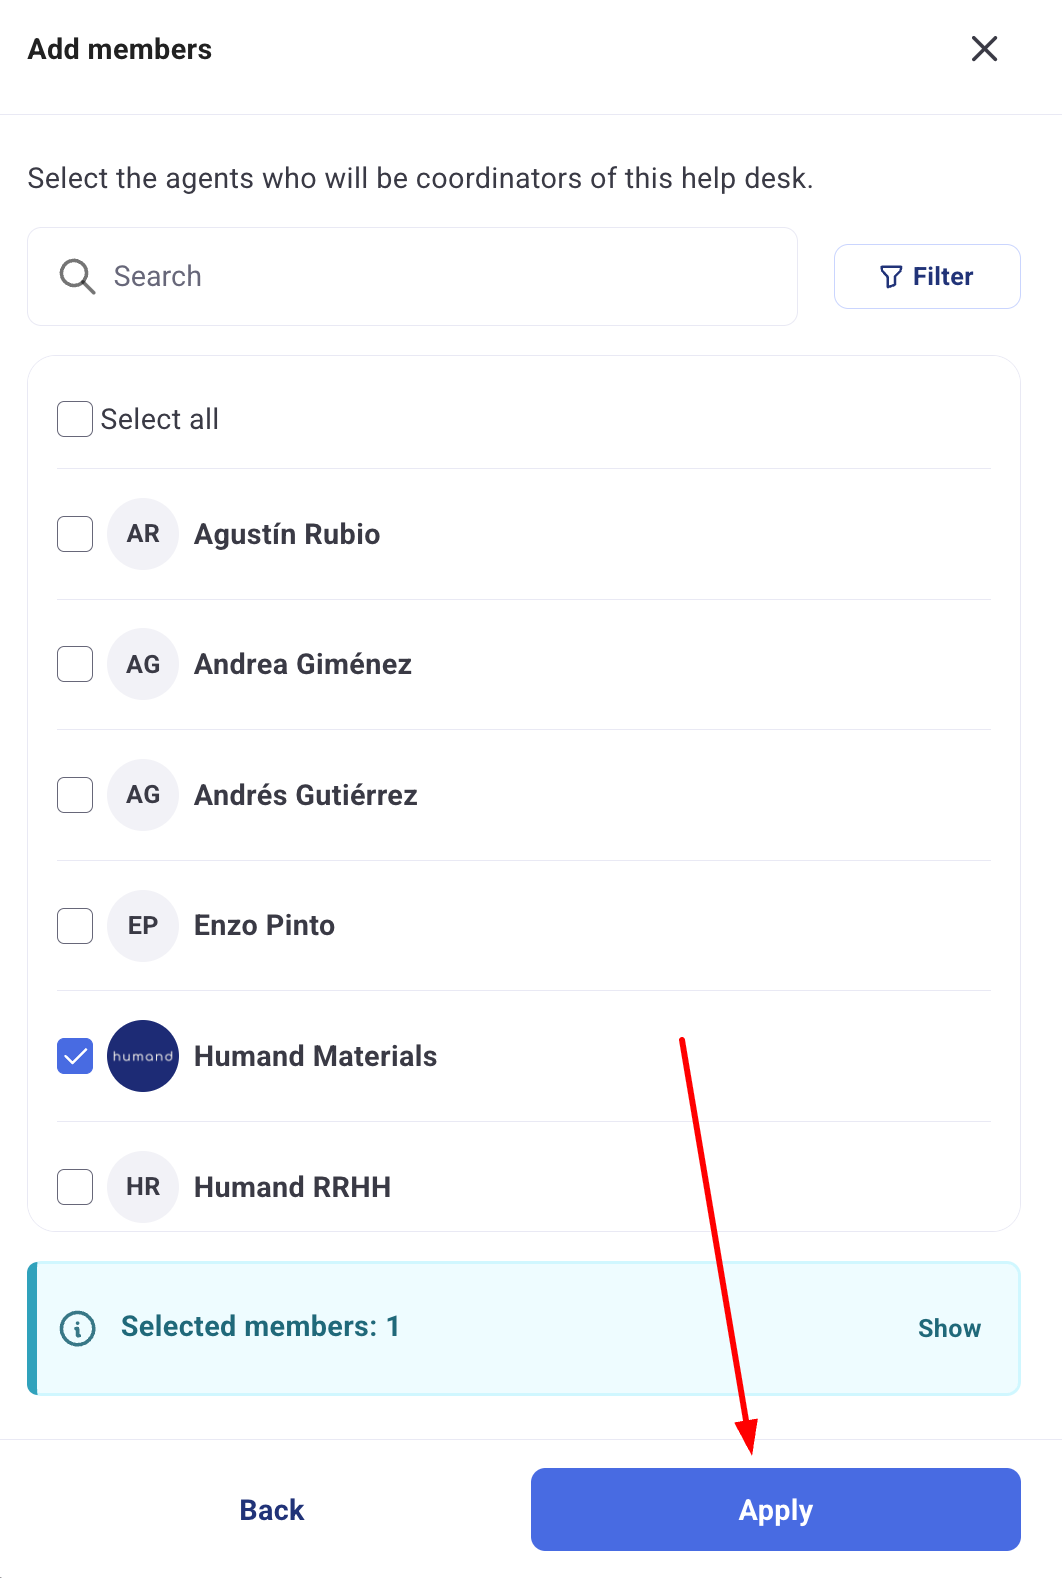Tick the checkbox for Agustín Rubio
1062x1578 pixels.
coord(75,534)
